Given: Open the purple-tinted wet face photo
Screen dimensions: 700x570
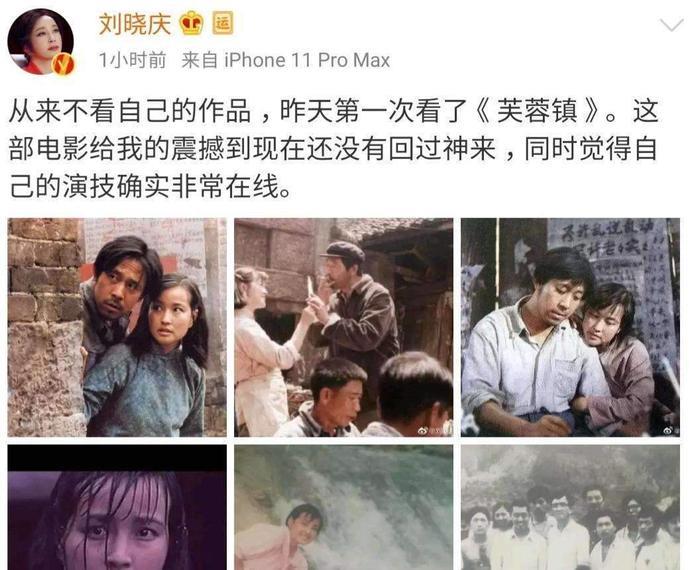Looking at the screenshot, I should [x=117, y=507].
